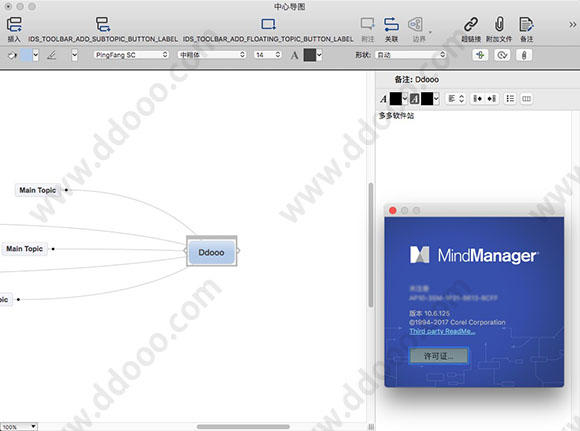The width and height of the screenshot is (580, 431).
Task: Open the 超链接 hyperlink tool
Action: (471, 24)
